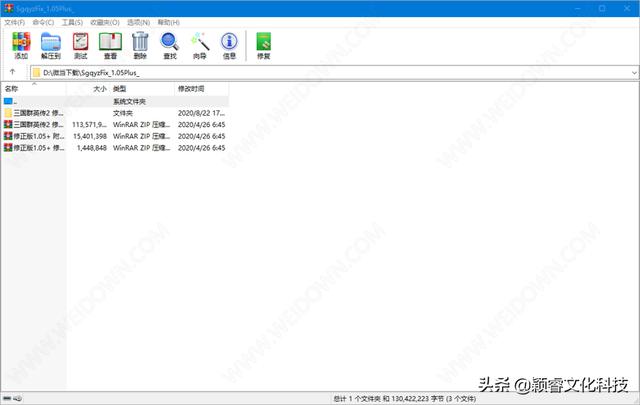The width and height of the screenshot is (640, 405).
Task: Sort by the 名称 (Name) column header
Action: (33, 89)
